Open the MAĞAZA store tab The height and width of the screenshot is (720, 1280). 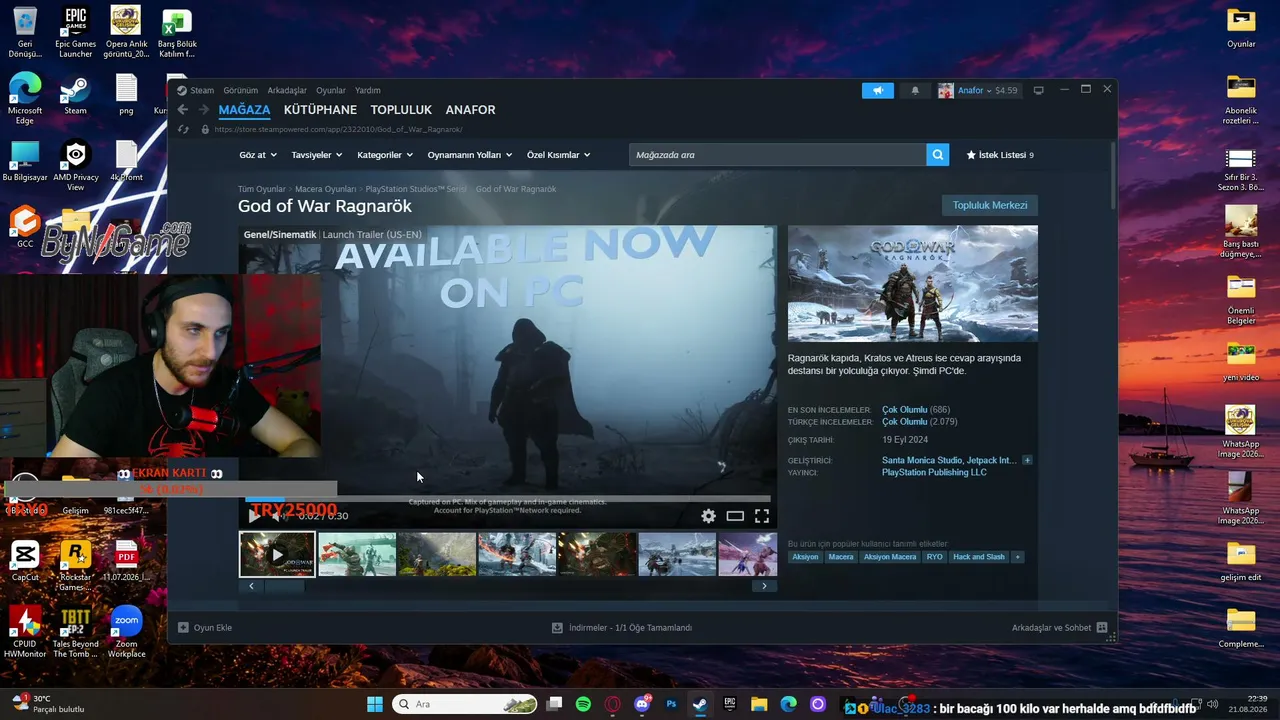coord(244,110)
